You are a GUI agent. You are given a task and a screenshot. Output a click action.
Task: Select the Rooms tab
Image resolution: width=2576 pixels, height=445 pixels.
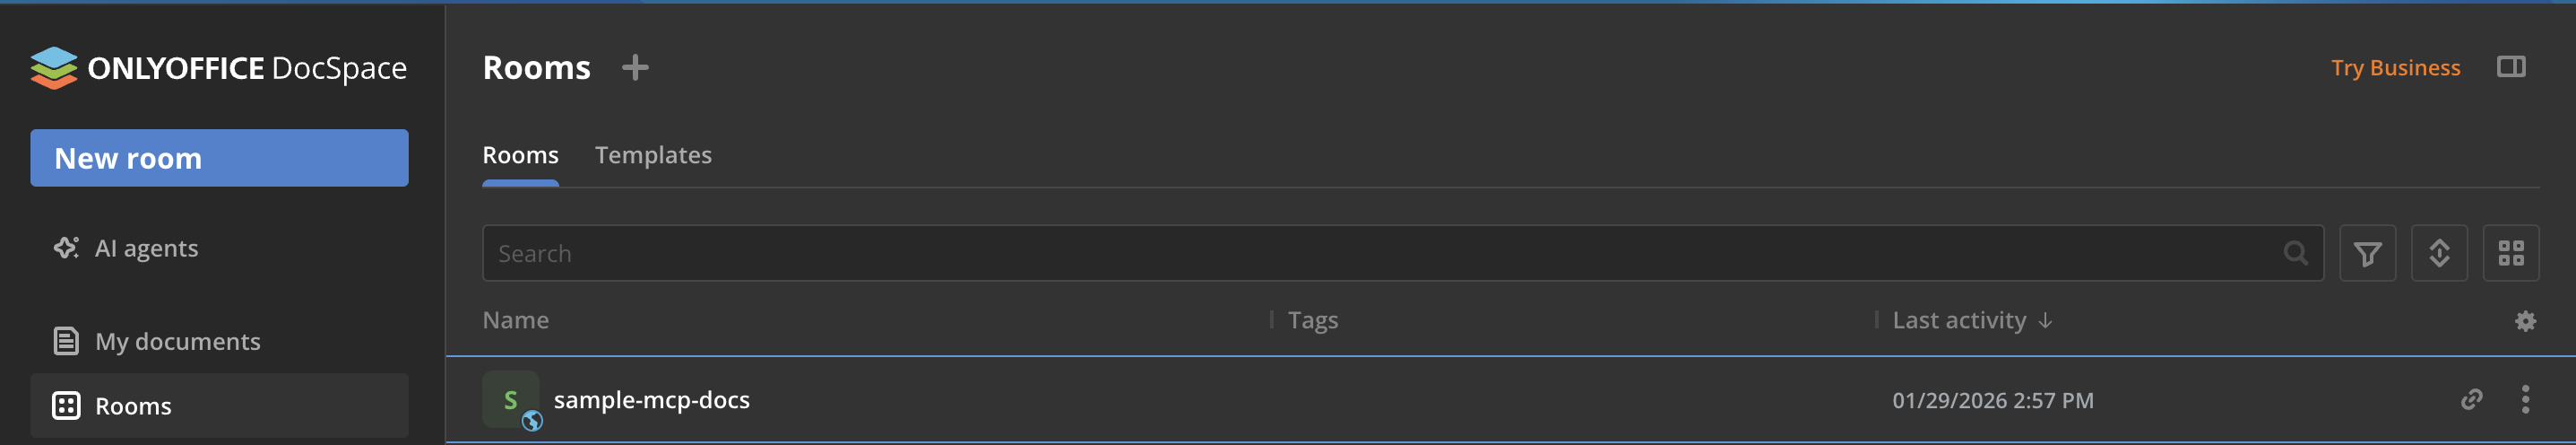[520, 155]
